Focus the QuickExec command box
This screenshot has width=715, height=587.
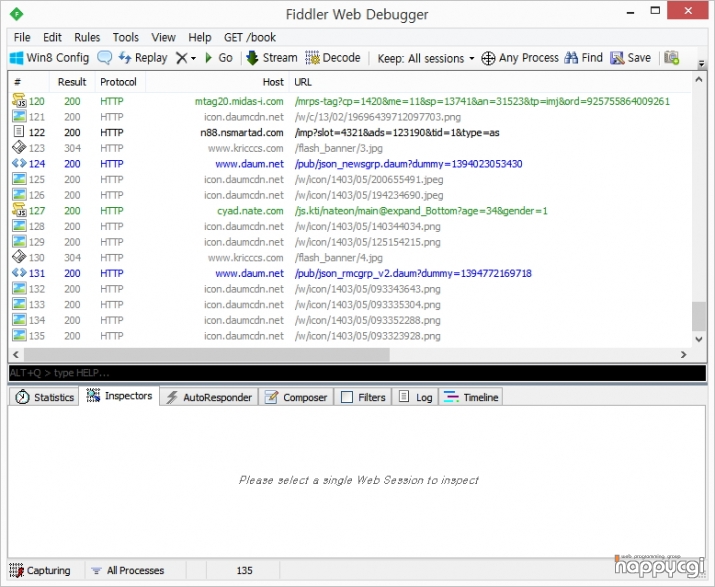pos(357,373)
